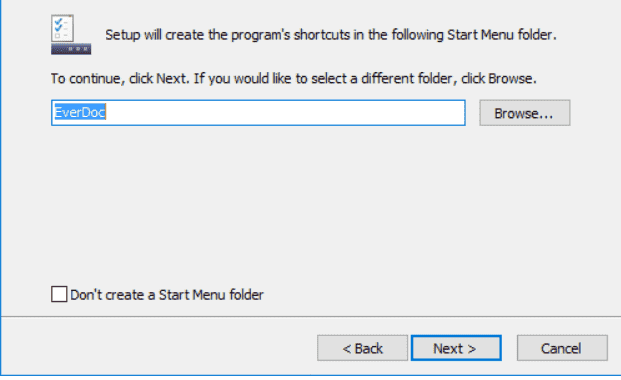Click the Next > default button
Viewport: 621px width, 380px height.
[x=456, y=348]
